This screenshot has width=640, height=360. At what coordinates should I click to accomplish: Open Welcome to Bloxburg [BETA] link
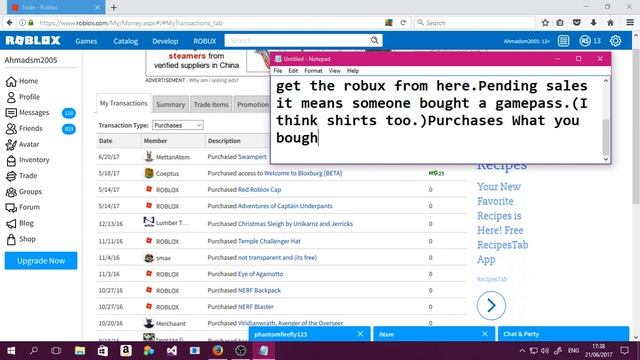[303, 173]
